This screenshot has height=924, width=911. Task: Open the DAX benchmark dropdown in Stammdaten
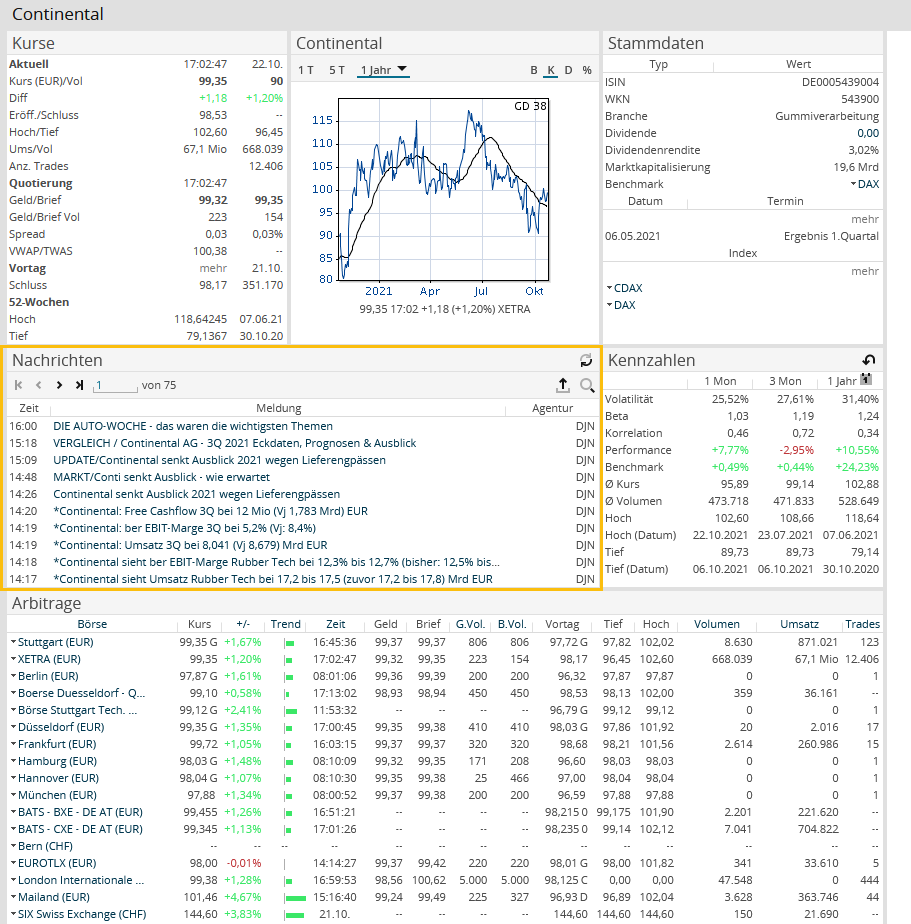865,184
